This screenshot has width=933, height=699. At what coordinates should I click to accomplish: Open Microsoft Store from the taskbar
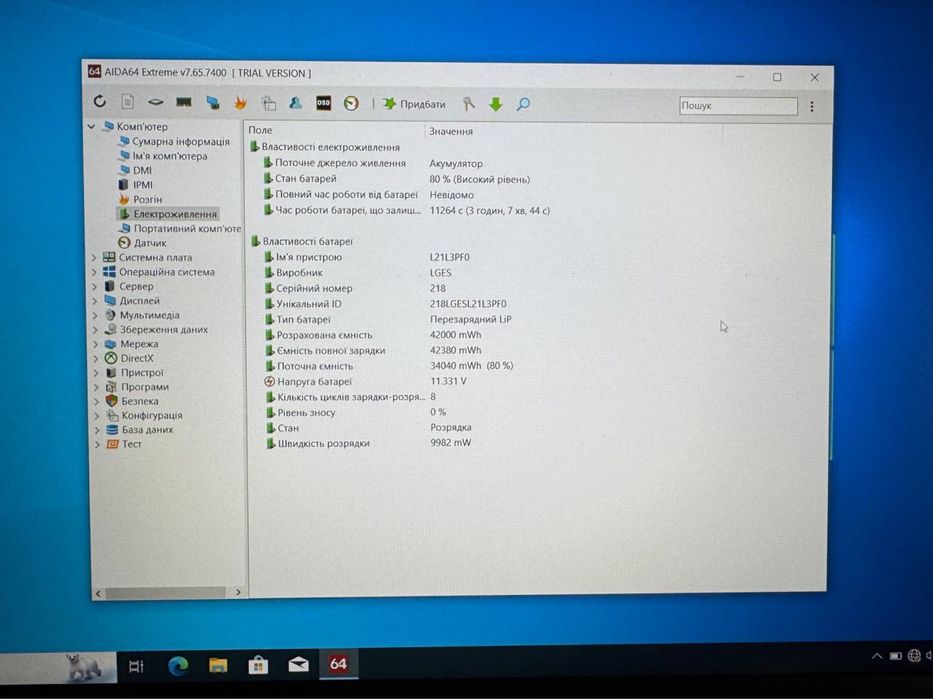[258, 665]
